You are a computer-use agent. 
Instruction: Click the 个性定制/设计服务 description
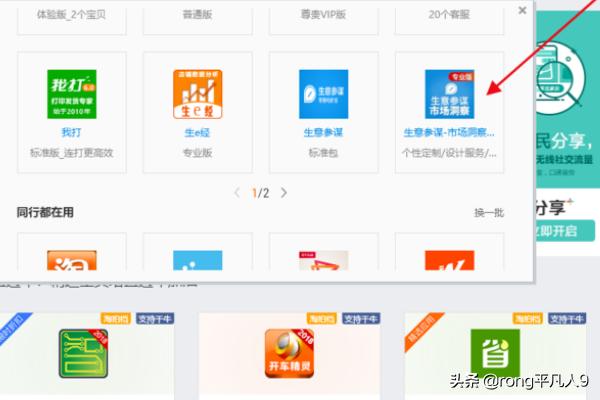tap(449, 153)
